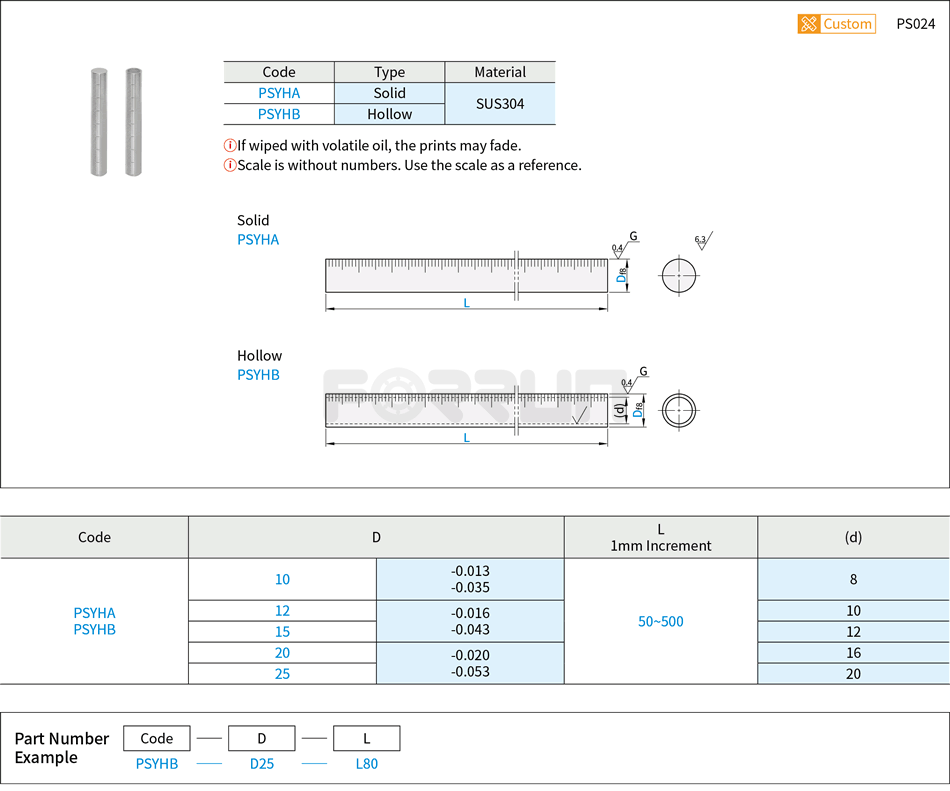Screen dimensions: 950x791
Task: Switch to the Material column header
Action: (x=499, y=72)
